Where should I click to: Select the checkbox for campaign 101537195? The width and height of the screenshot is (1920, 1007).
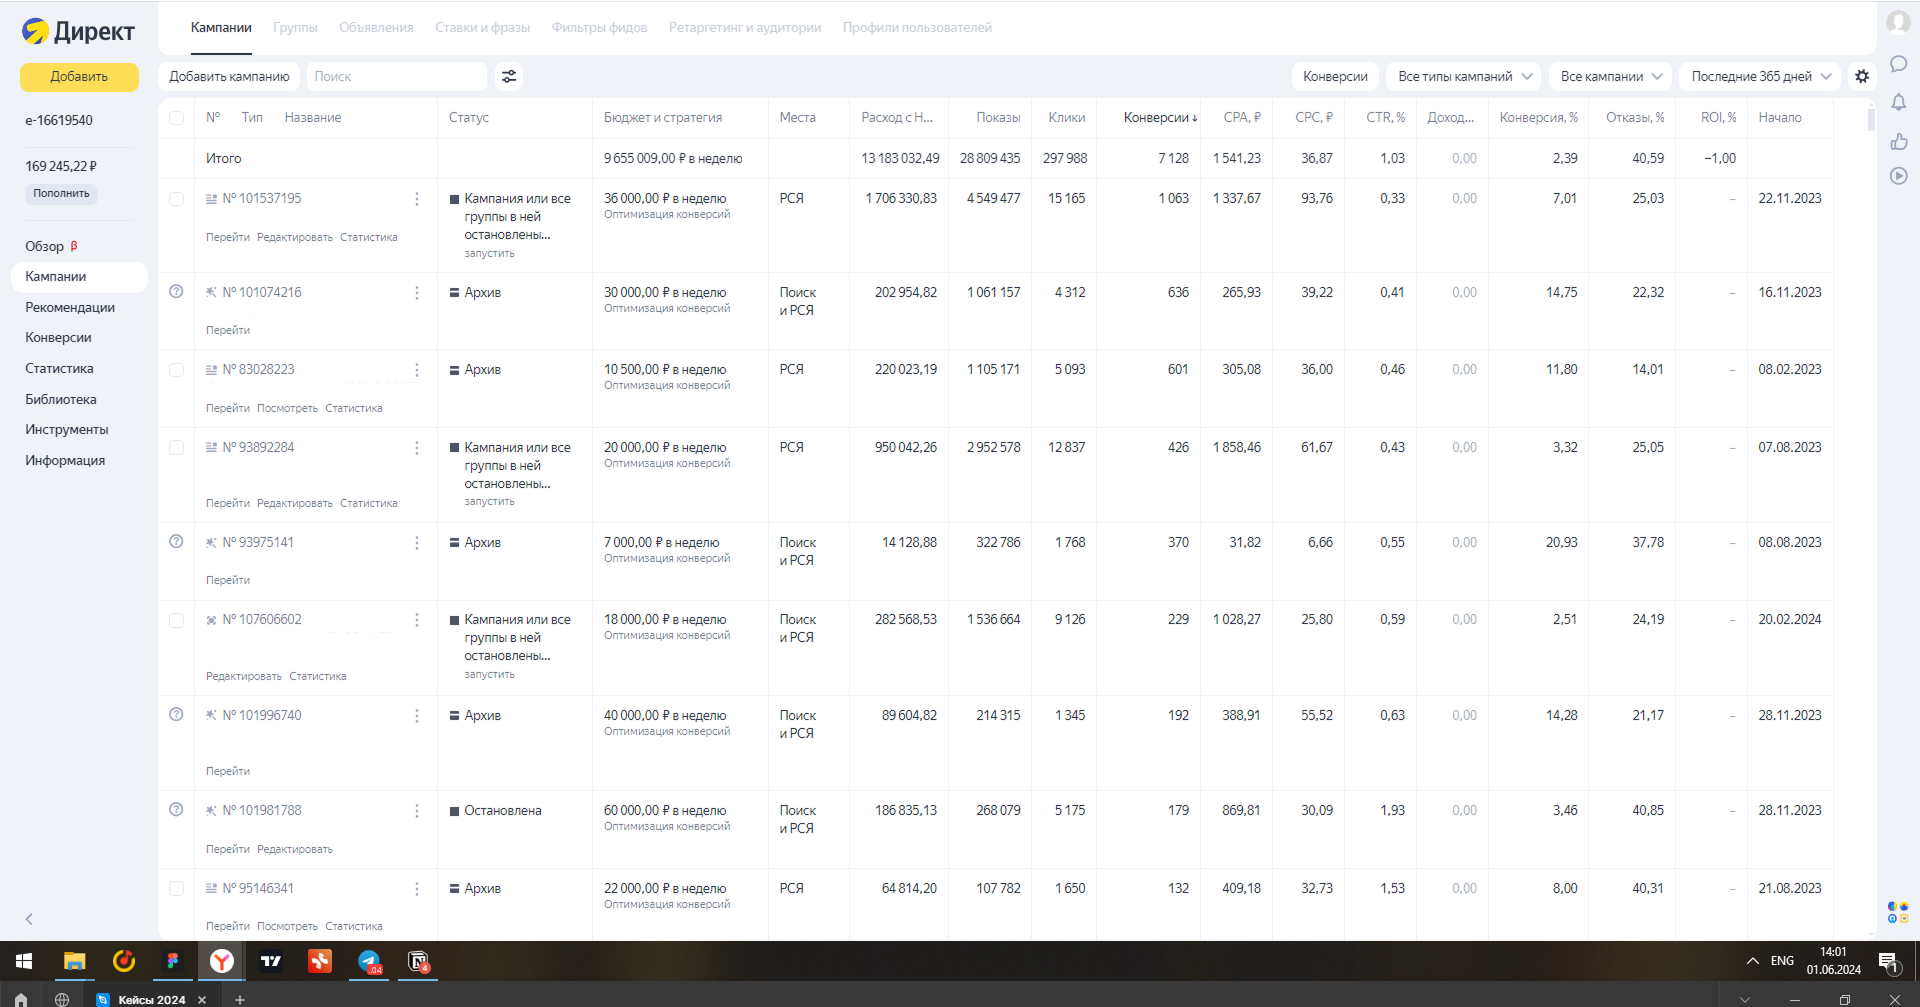pyautogui.click(x=176, y=199)
